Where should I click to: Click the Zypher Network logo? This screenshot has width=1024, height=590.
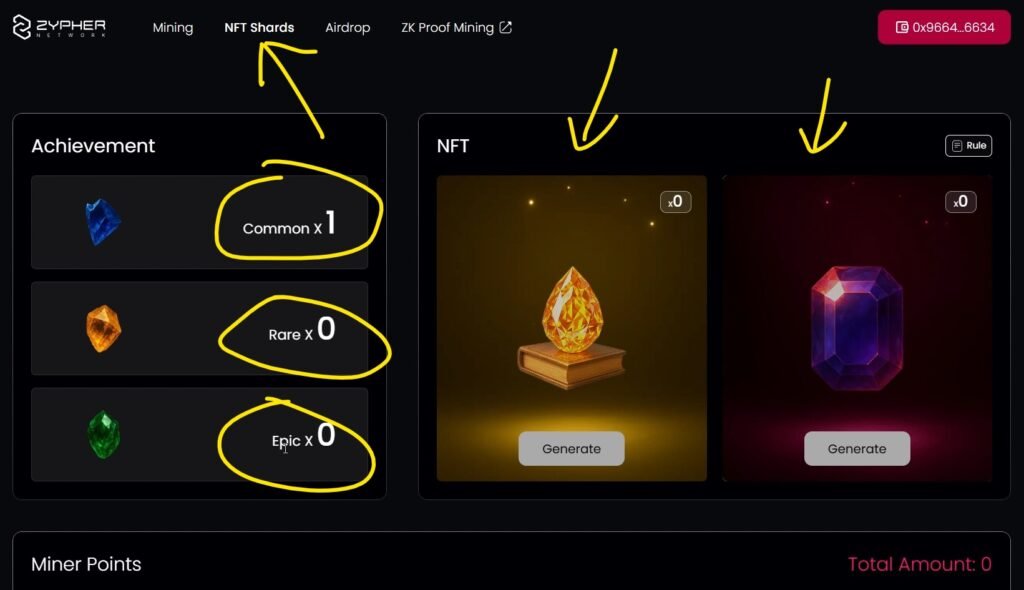tap(59, 27)
